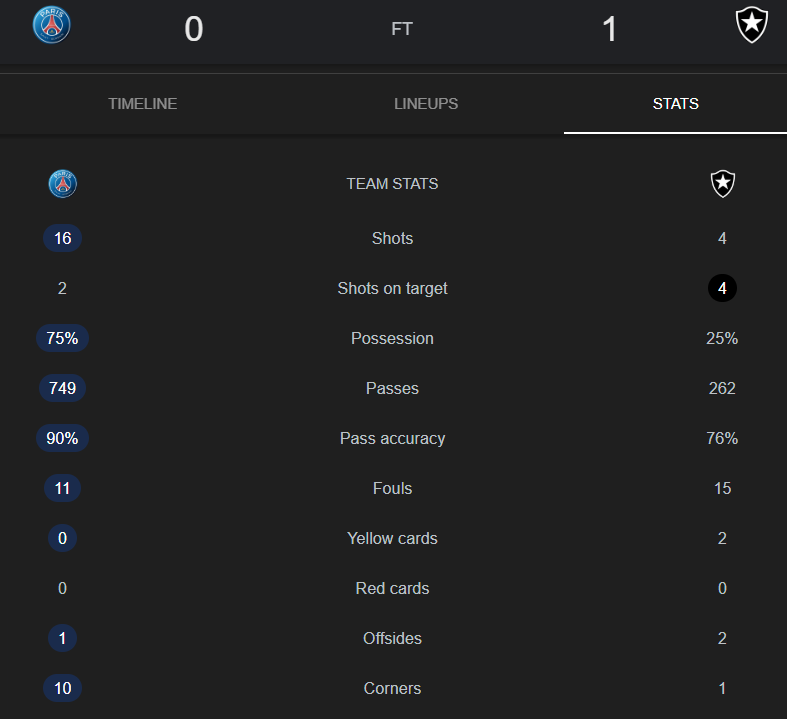
Task: Click the Team Stats heading
Action: click(x=392, y=184)
